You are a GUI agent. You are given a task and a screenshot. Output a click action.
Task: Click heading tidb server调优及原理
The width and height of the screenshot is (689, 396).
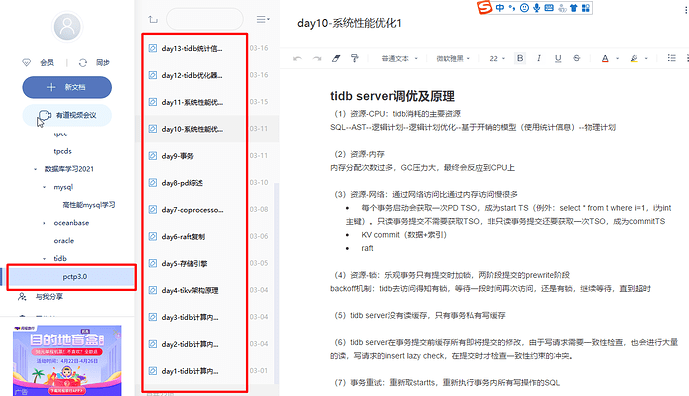pos(392,96)
